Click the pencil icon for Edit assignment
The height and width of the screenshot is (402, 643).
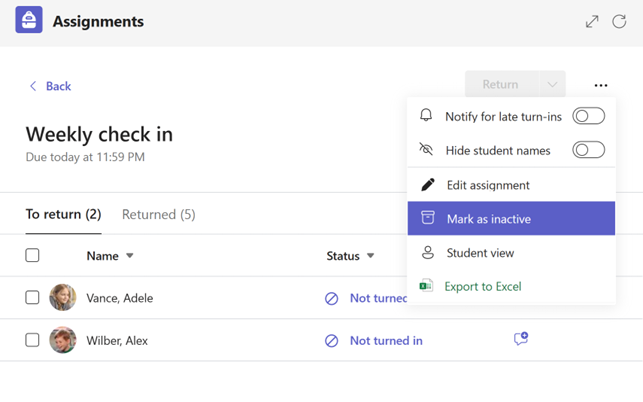coord(427,185)
